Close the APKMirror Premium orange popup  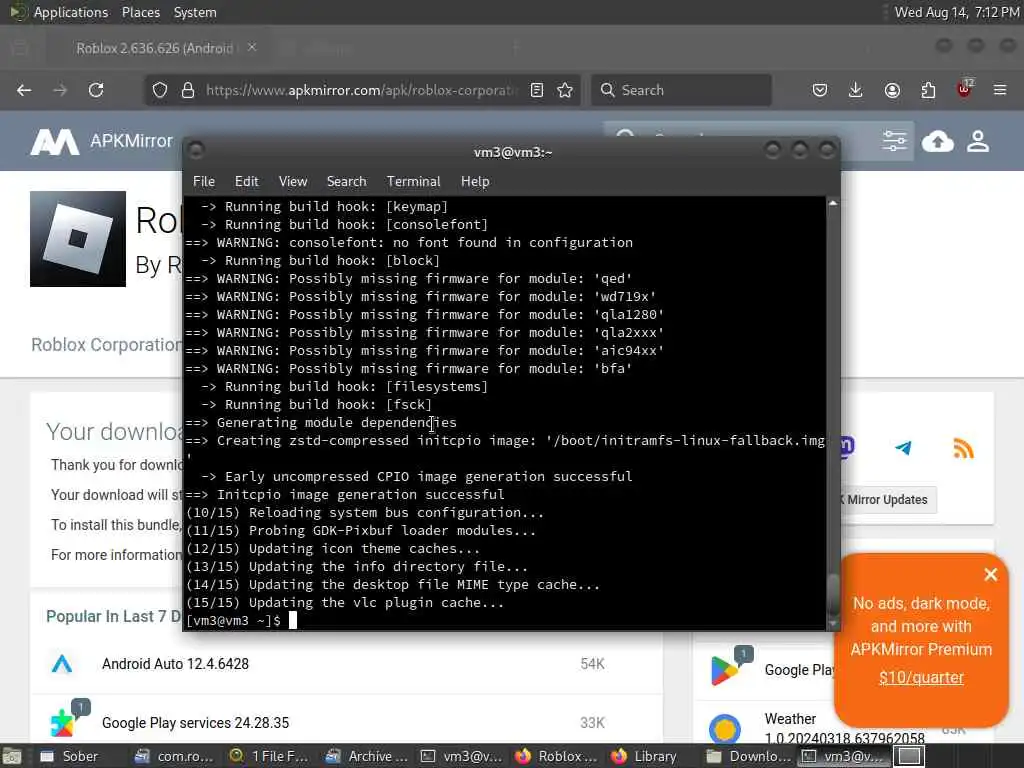coord(991,574)
